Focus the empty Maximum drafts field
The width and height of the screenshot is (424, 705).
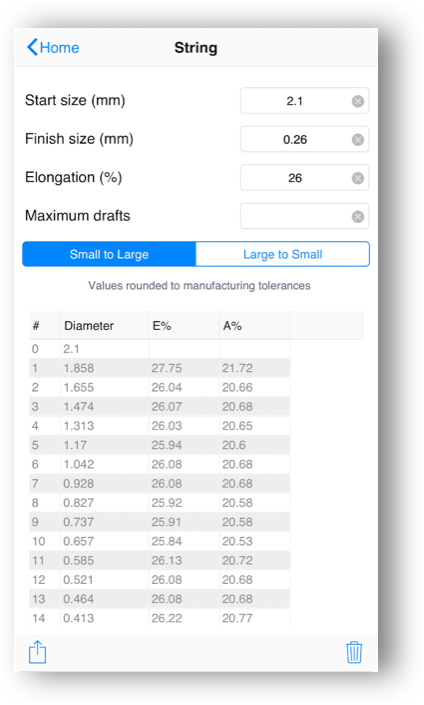click(304, 216)
